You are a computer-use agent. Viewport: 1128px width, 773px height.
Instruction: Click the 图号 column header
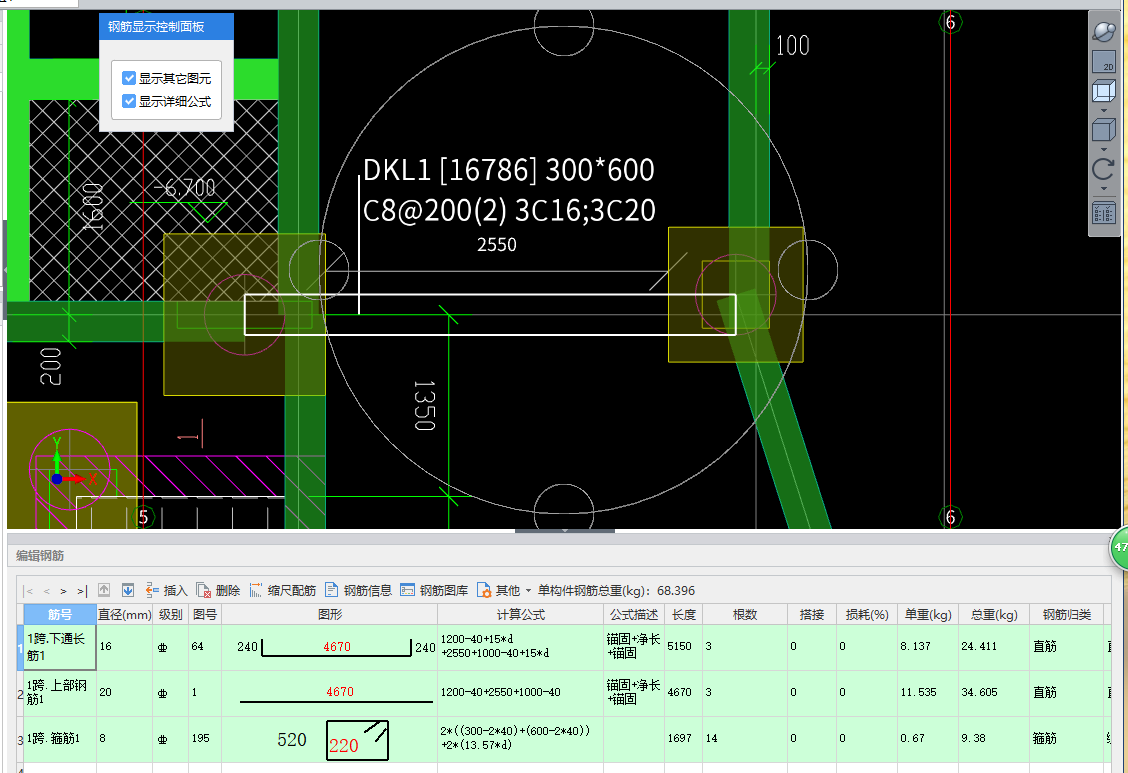205,614
